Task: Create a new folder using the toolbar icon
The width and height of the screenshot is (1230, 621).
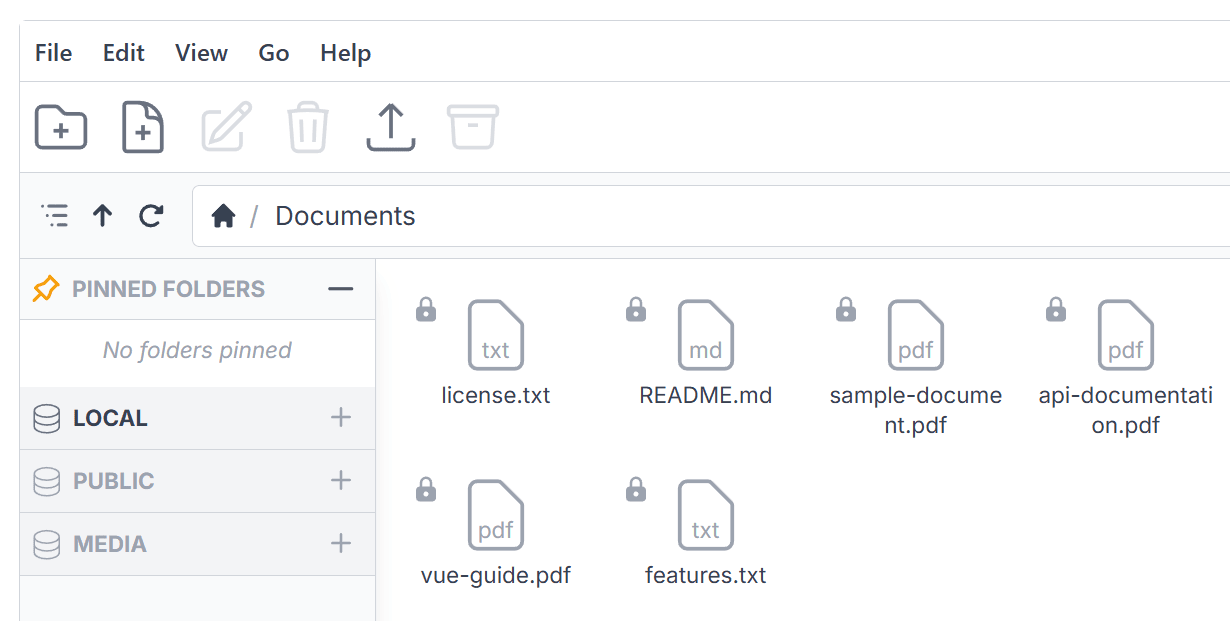Action: pyautogui.click(x=60, y=127)
